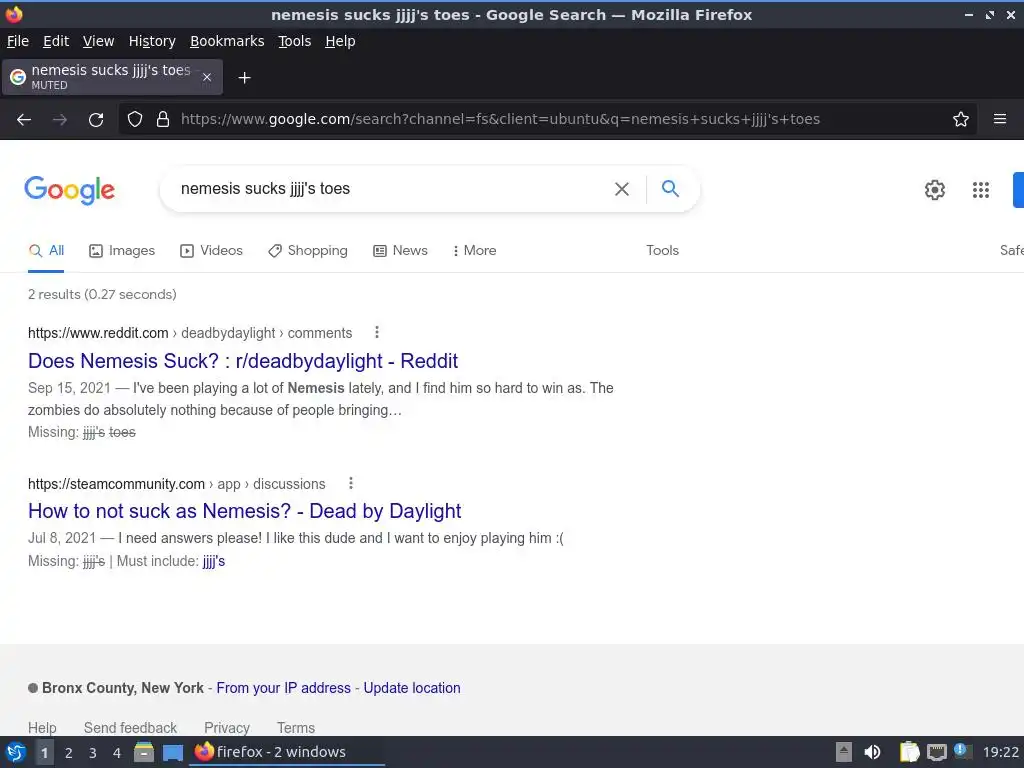Click the update notifier tray icon
This screenshot has width=1024, height=768.
pyautogui.click(x=961, y=751)
